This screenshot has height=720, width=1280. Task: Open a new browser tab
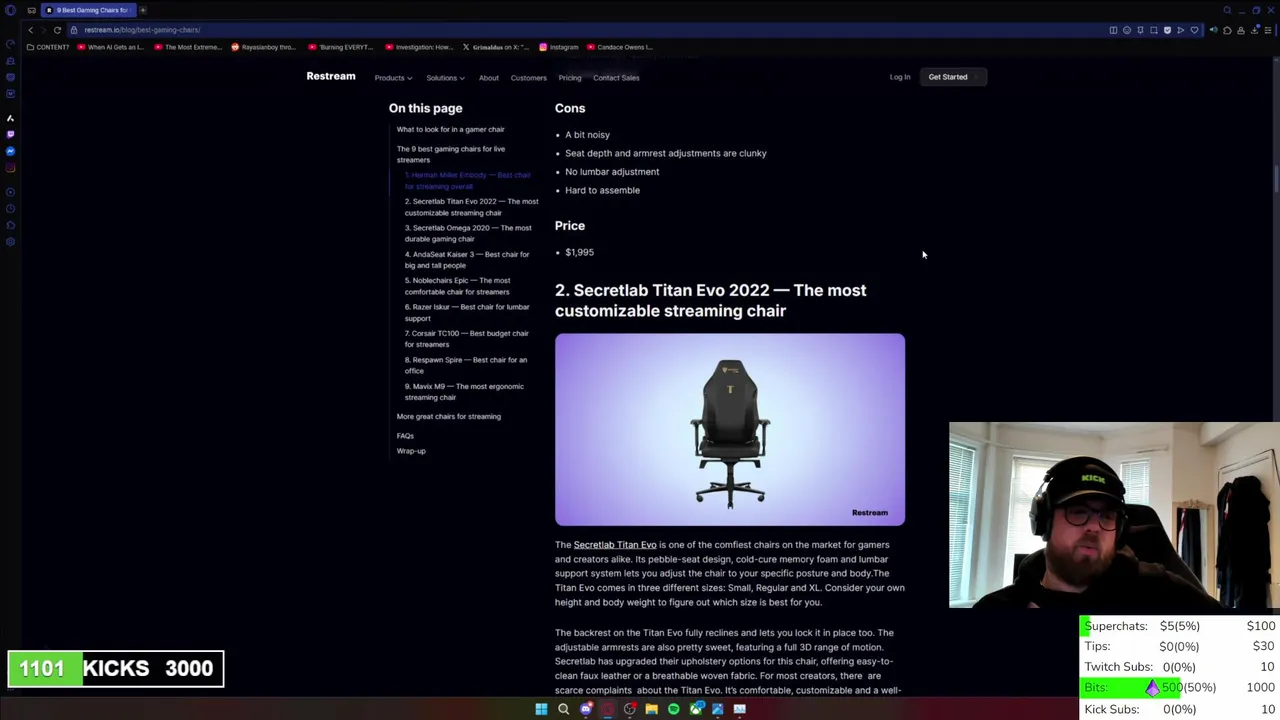(x=142, y=10)
